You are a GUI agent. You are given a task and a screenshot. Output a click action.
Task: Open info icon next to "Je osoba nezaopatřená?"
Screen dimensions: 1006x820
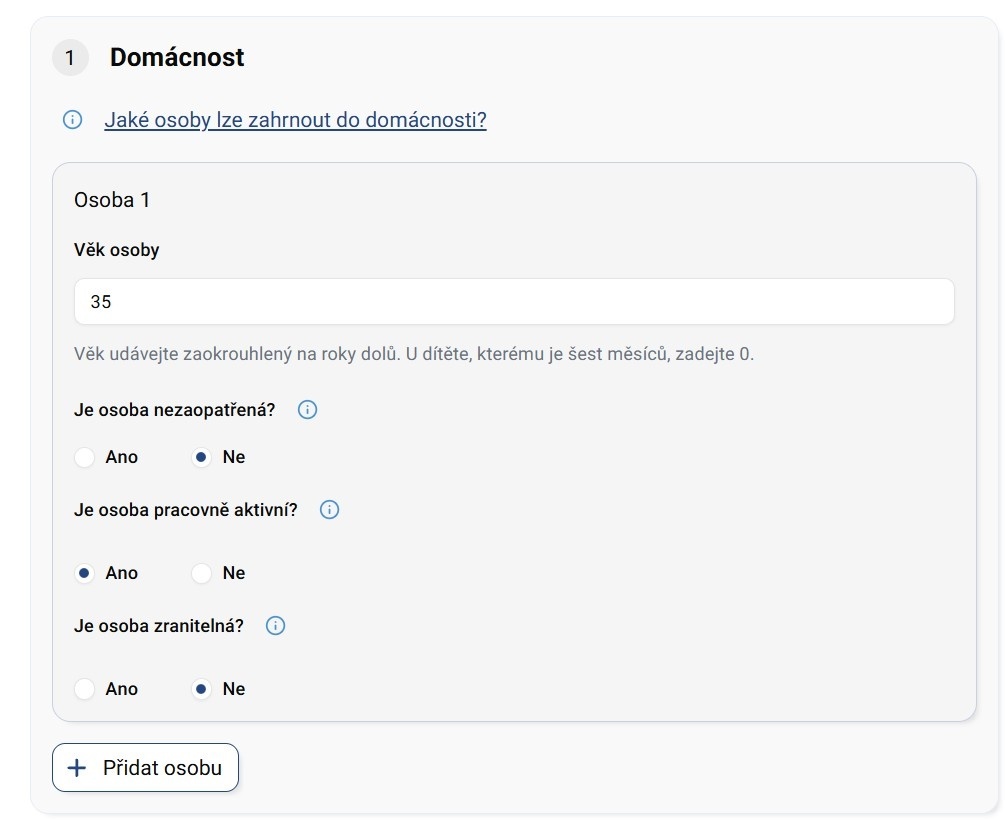pyautogui.click(x=308, y=410)
